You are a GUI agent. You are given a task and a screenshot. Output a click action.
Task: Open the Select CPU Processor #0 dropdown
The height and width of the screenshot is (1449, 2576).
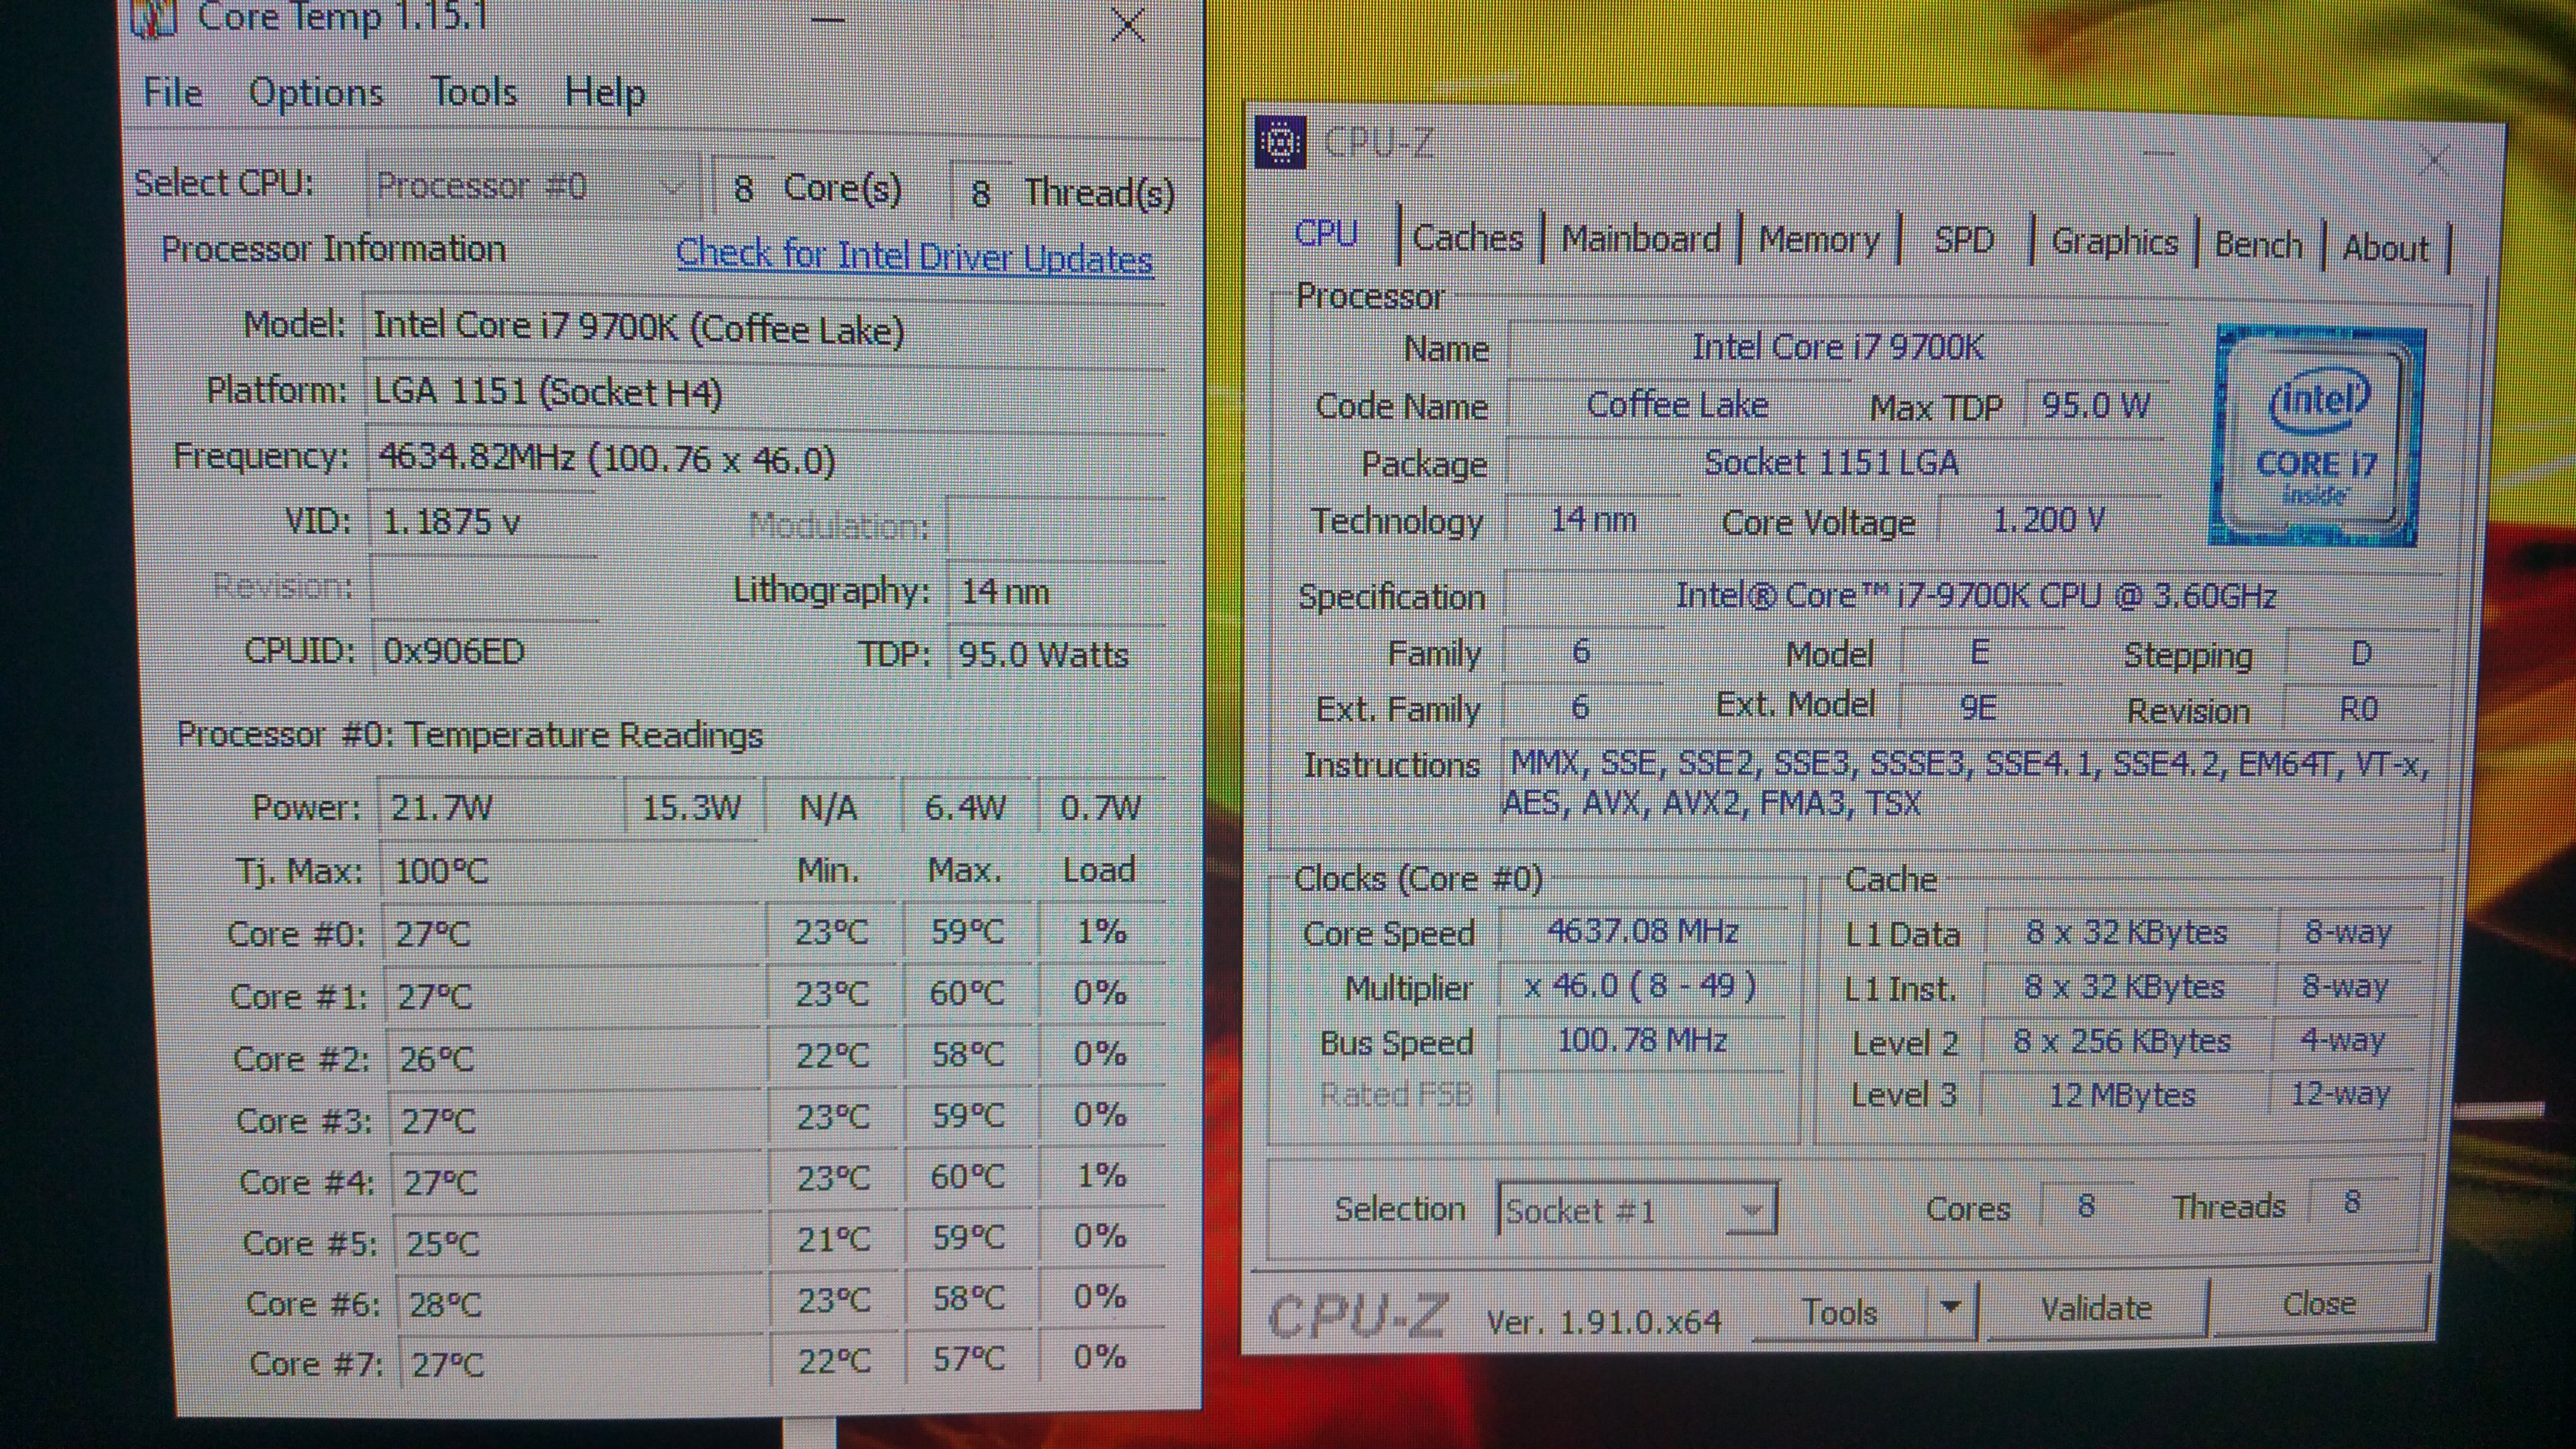(532, 186)
